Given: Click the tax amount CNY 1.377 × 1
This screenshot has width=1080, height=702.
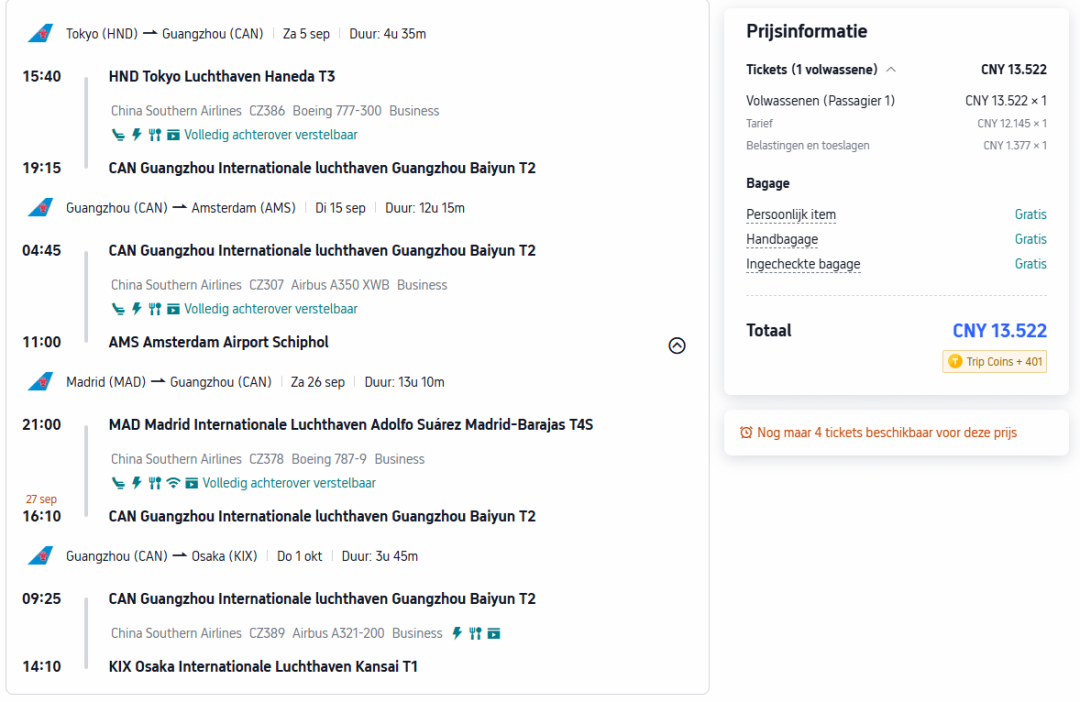Looking at the screenshot, I should point(1015,145).
